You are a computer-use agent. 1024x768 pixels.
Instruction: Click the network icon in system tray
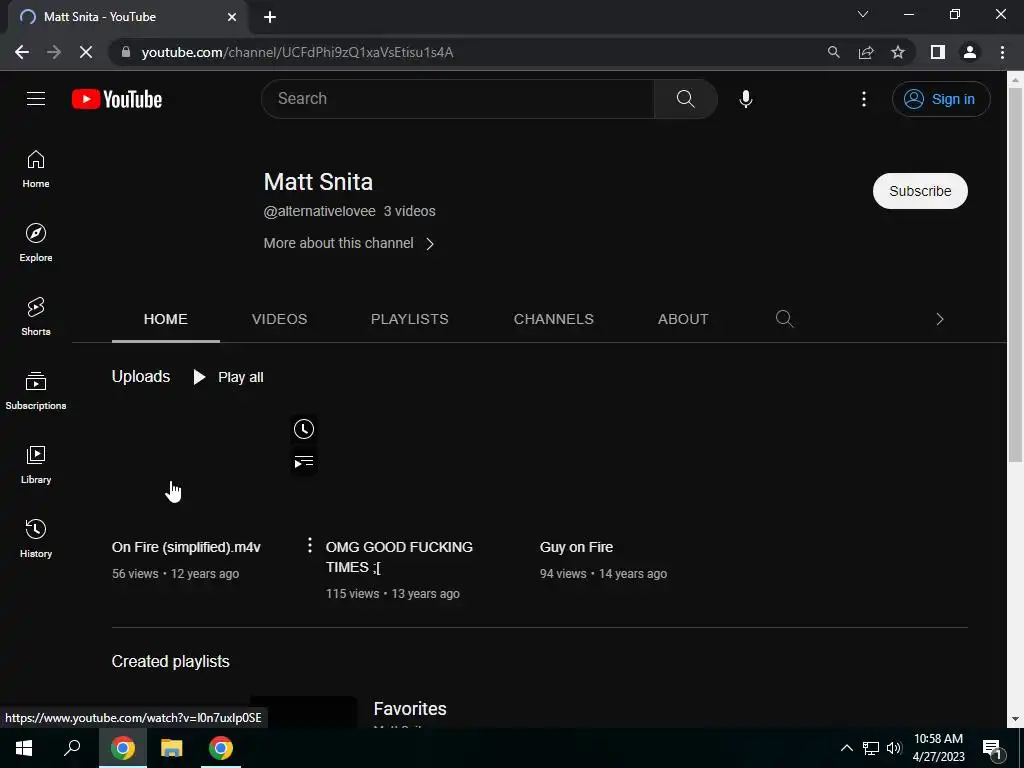pos(871,748)
